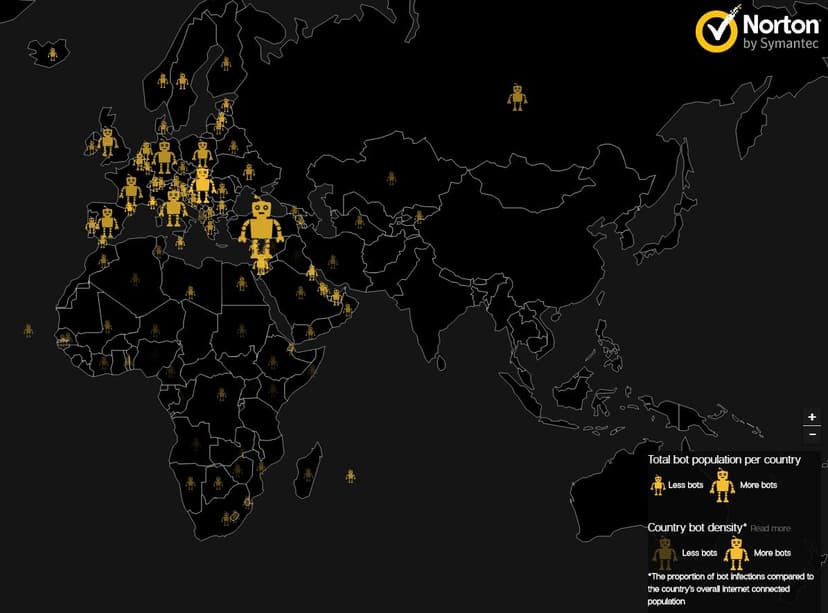Select the bot icon on Madagascar
The height and width of the screenshot is (613, 828).
pyautogui.click(x=308, y=474)
